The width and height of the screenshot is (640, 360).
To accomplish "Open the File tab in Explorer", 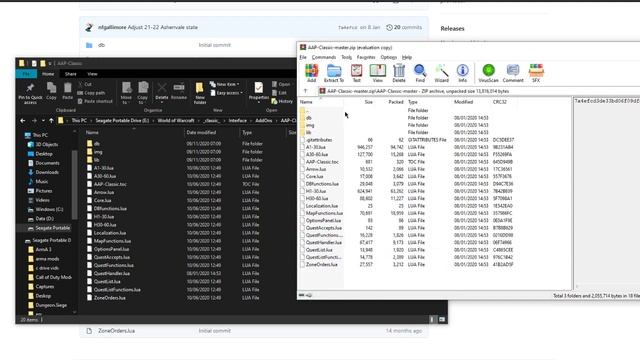I will [x=26, y=74].
